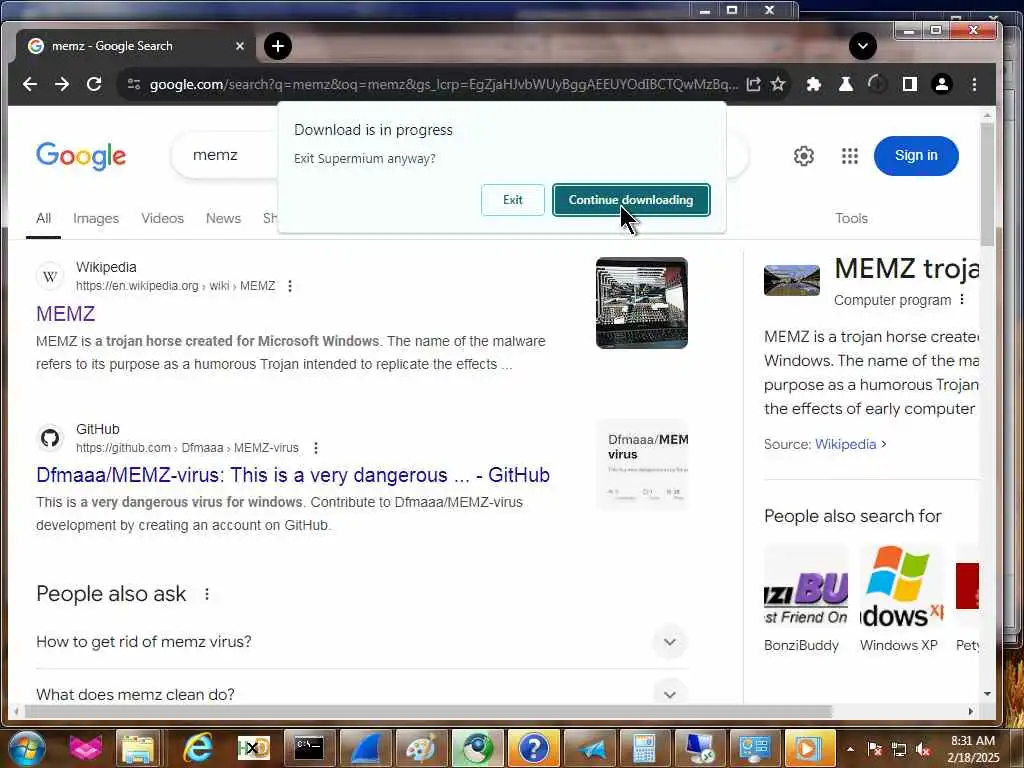Go back with the browser back arrow
This screenshot has height=768, width=1024.
click(30, 84)
